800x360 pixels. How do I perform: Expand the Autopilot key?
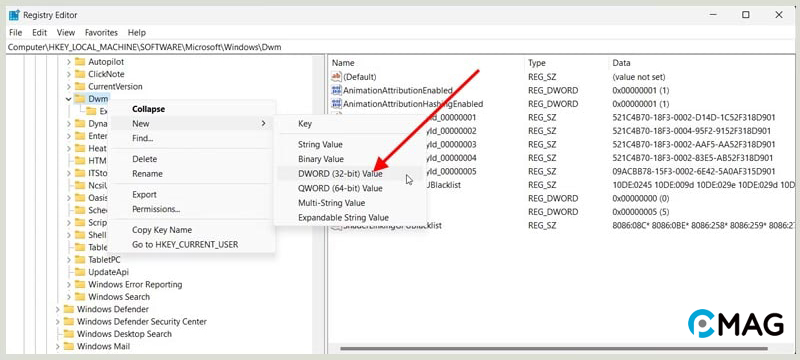[x=68, y=62]
